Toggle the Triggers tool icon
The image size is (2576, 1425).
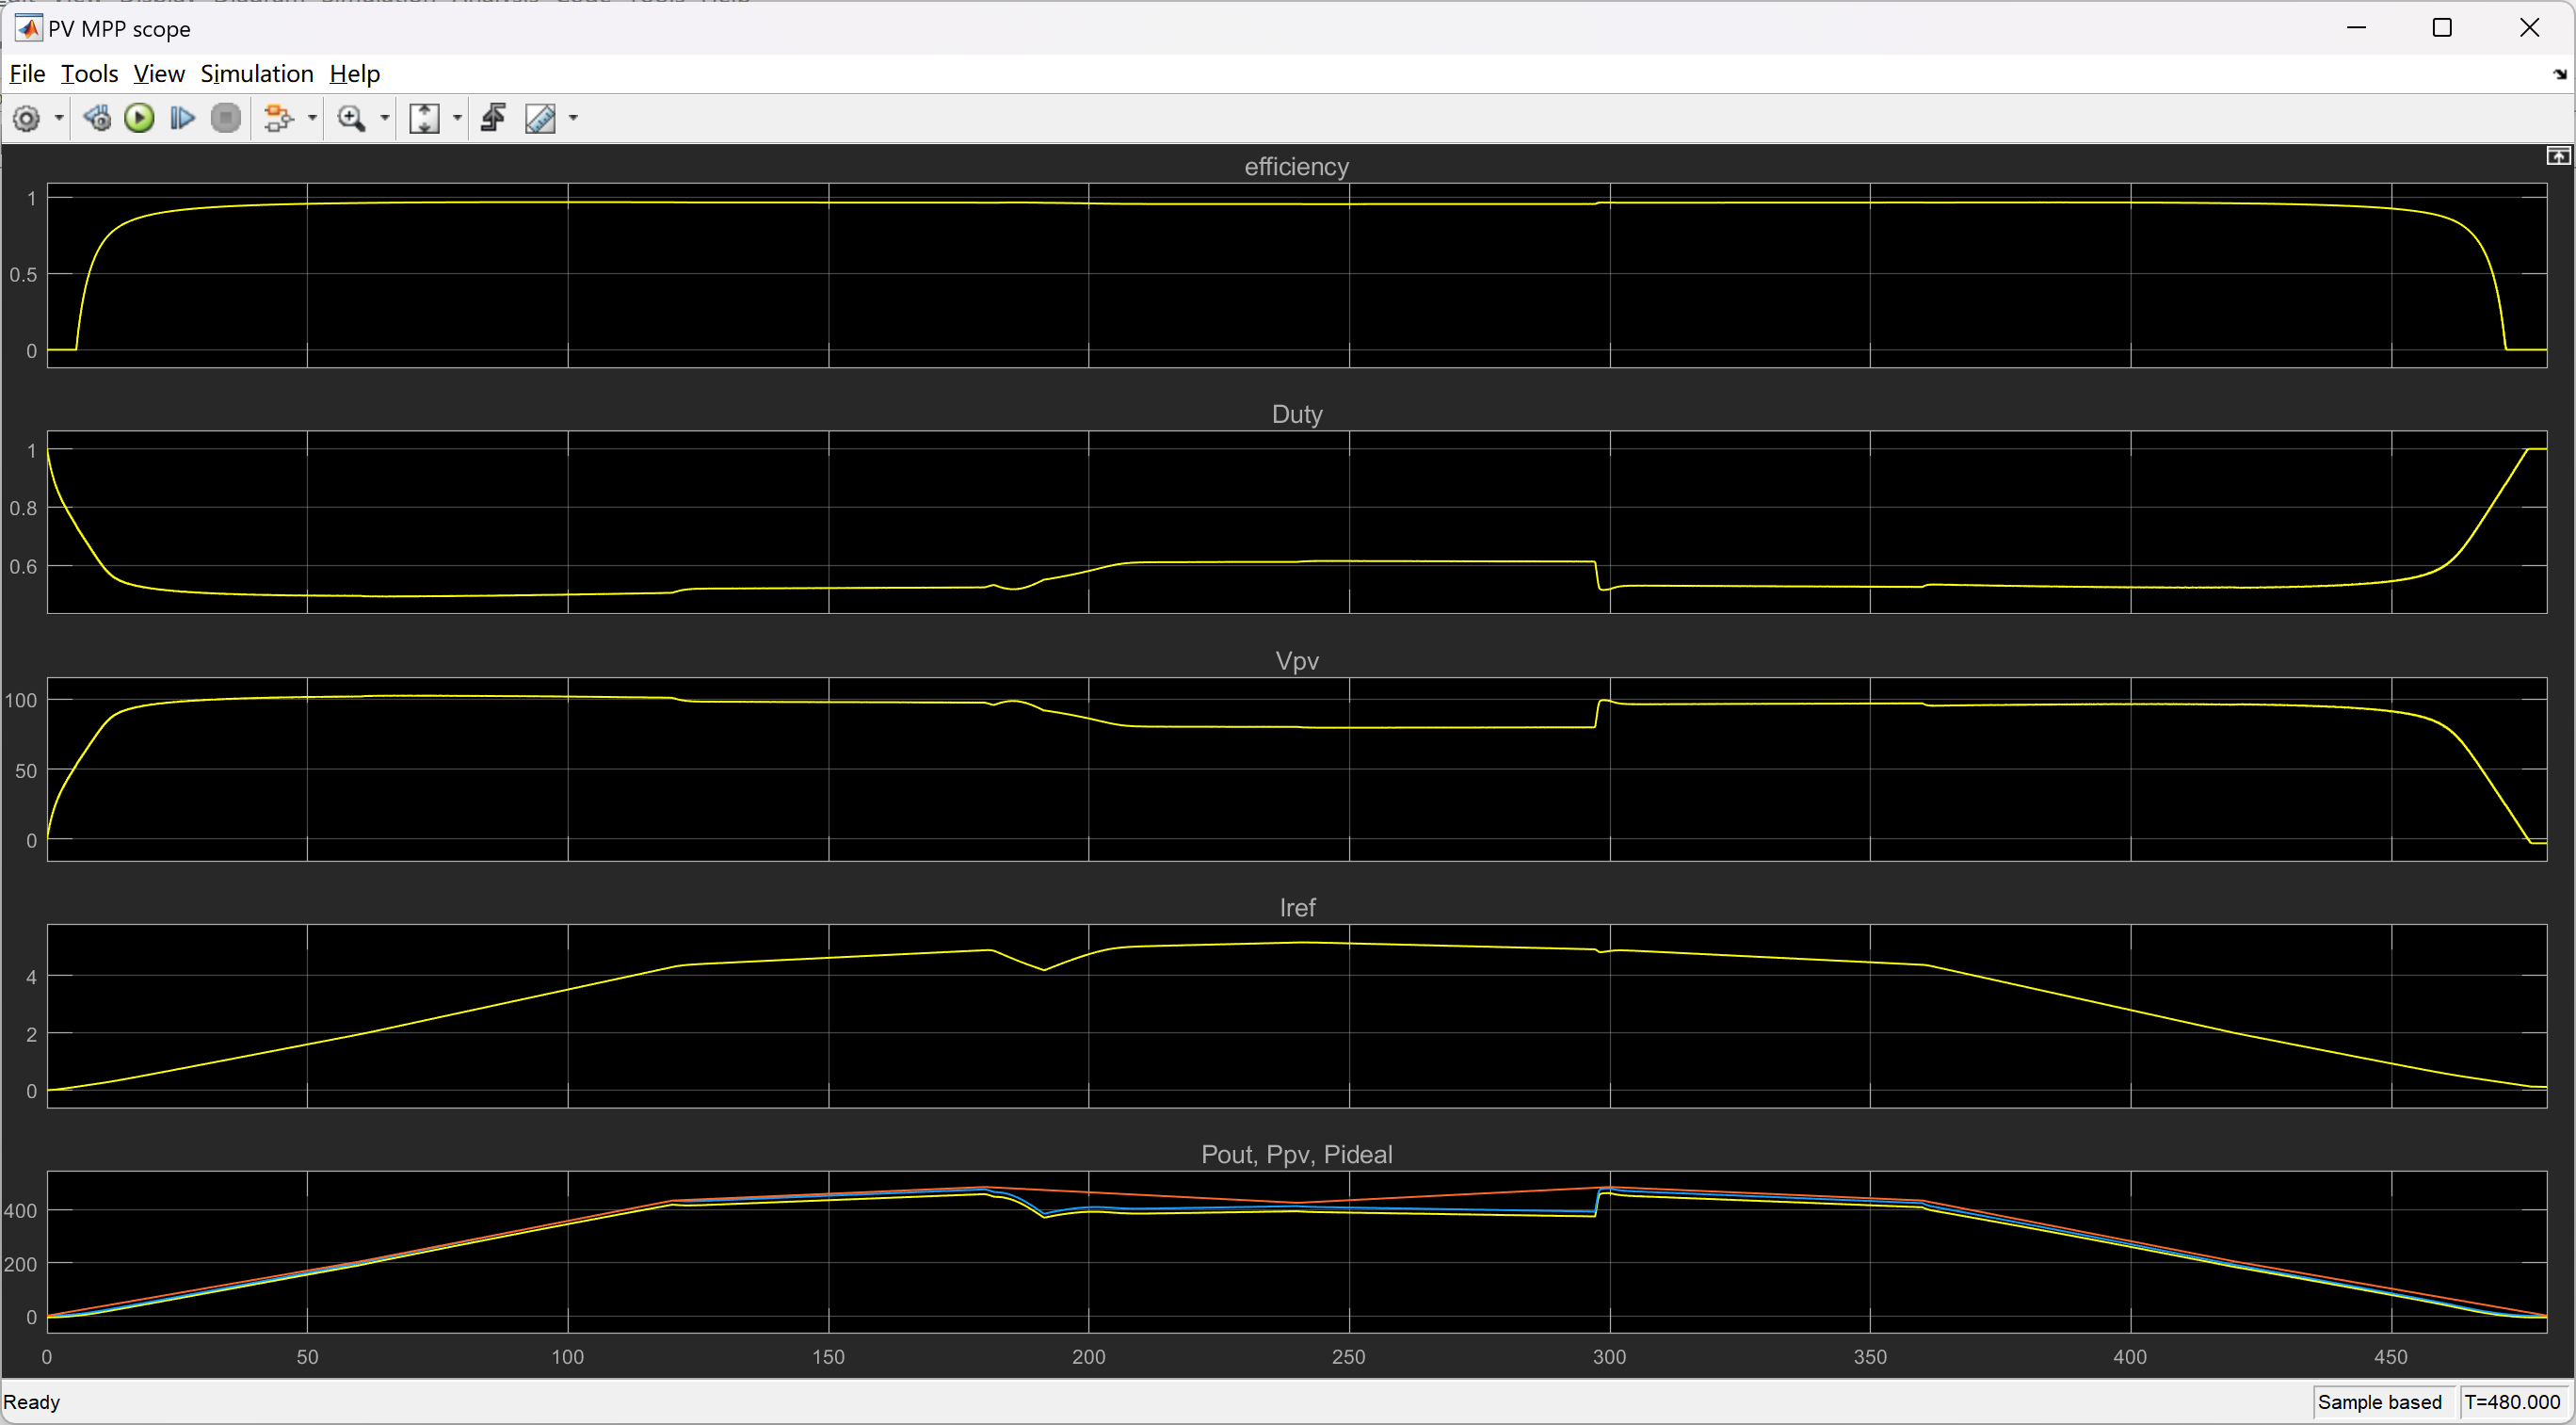coord(493,119)
